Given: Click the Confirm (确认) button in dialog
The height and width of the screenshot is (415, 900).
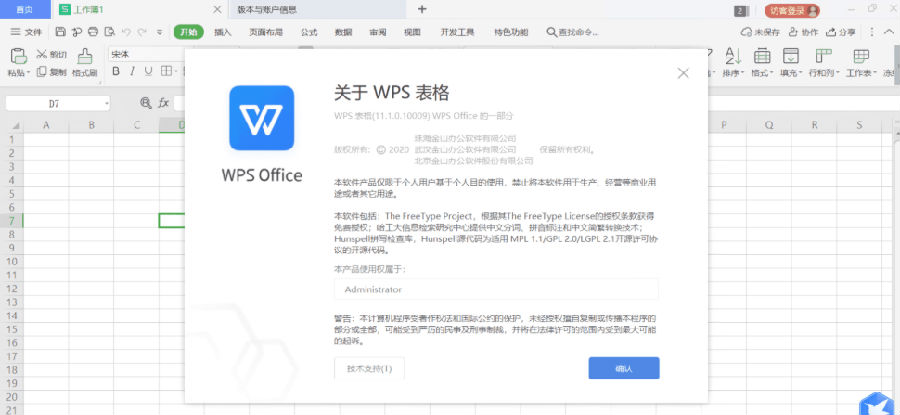Looking at the screenshot, I should 624,369.
